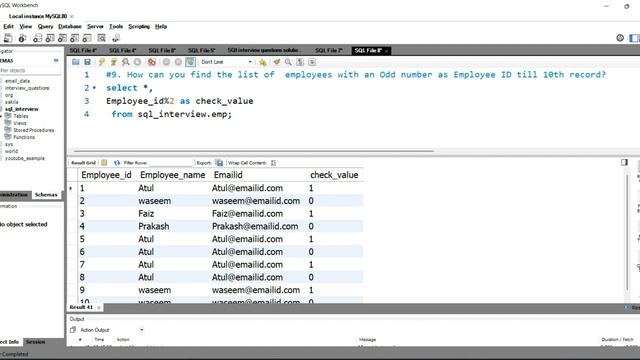This screenshot has height=360, width=640.
Task: Select the Views node in the schema tree
Action: (x=20, y=123)
